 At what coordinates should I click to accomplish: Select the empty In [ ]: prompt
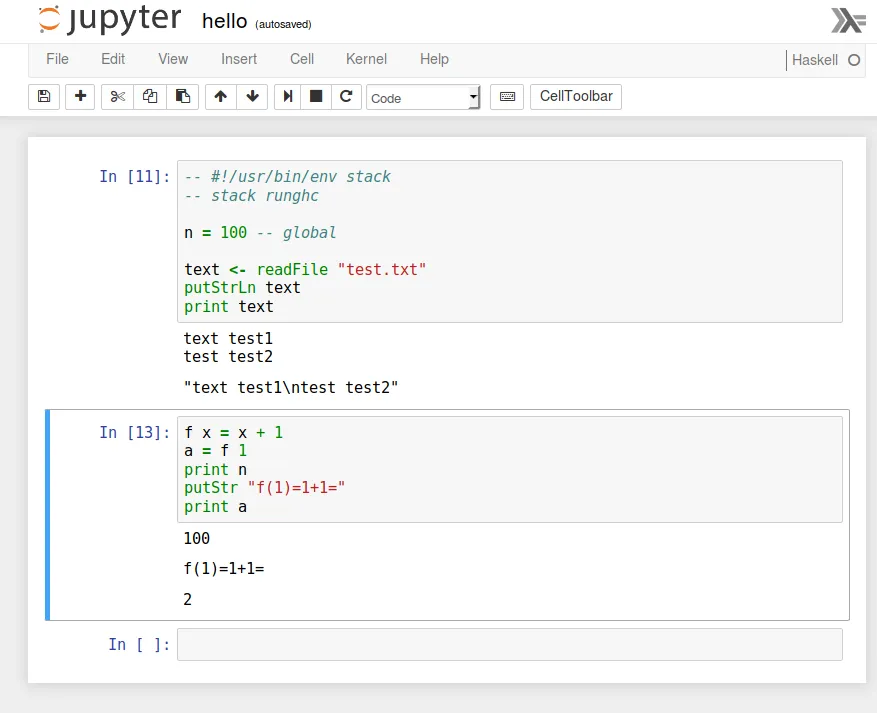click(139, 644)
